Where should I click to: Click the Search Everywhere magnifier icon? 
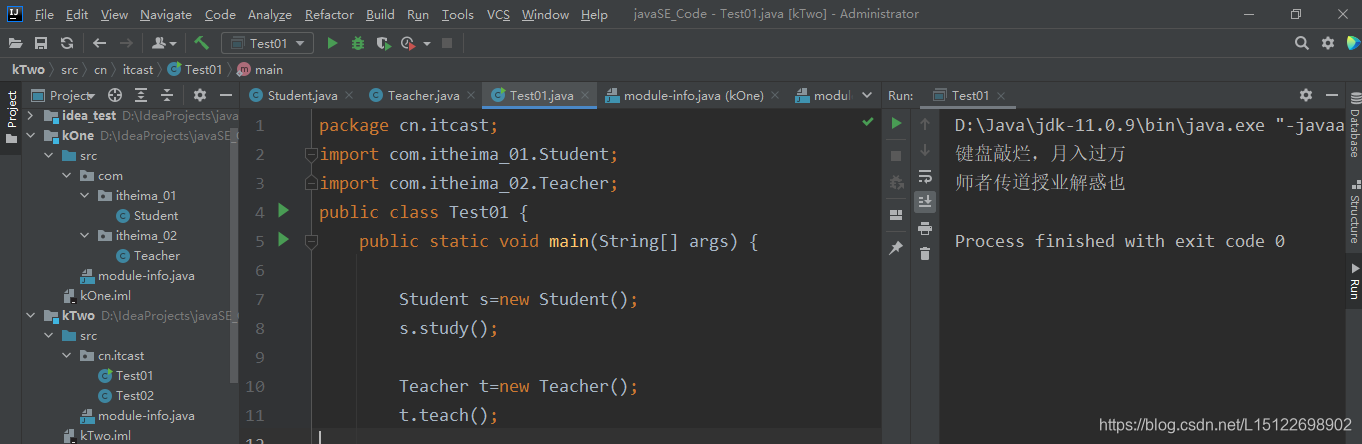click(1302, 43)
